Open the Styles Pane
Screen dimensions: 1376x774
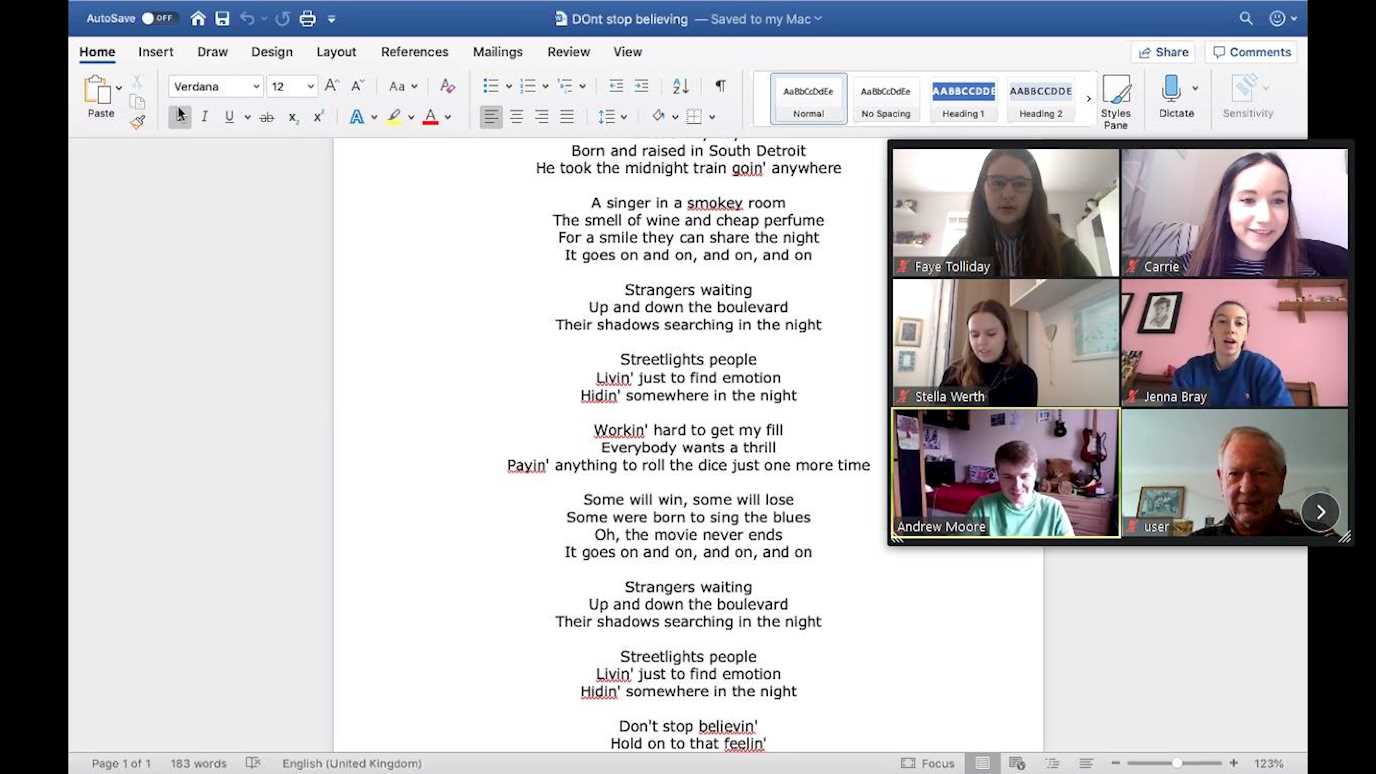(x=1116, y=101)
